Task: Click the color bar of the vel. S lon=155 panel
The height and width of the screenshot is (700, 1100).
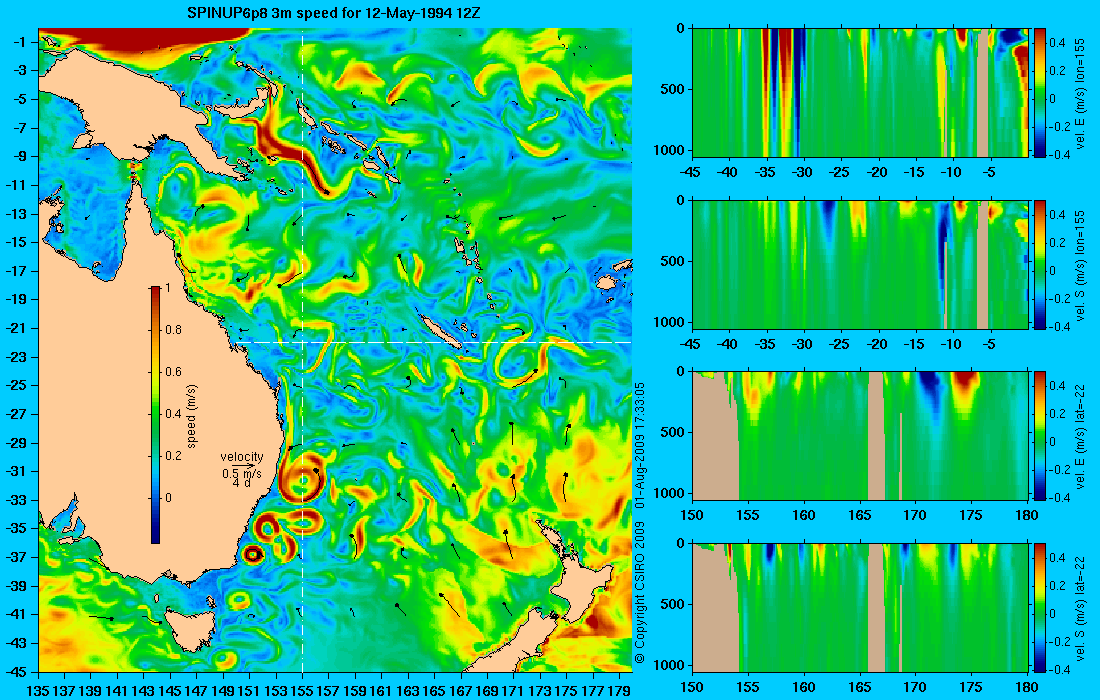Action: 1039,264
